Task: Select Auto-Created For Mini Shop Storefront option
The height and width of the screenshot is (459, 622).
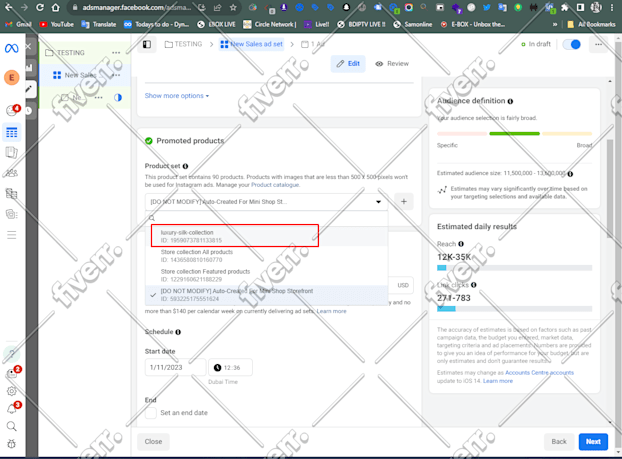Action: (x=266, y=295)
